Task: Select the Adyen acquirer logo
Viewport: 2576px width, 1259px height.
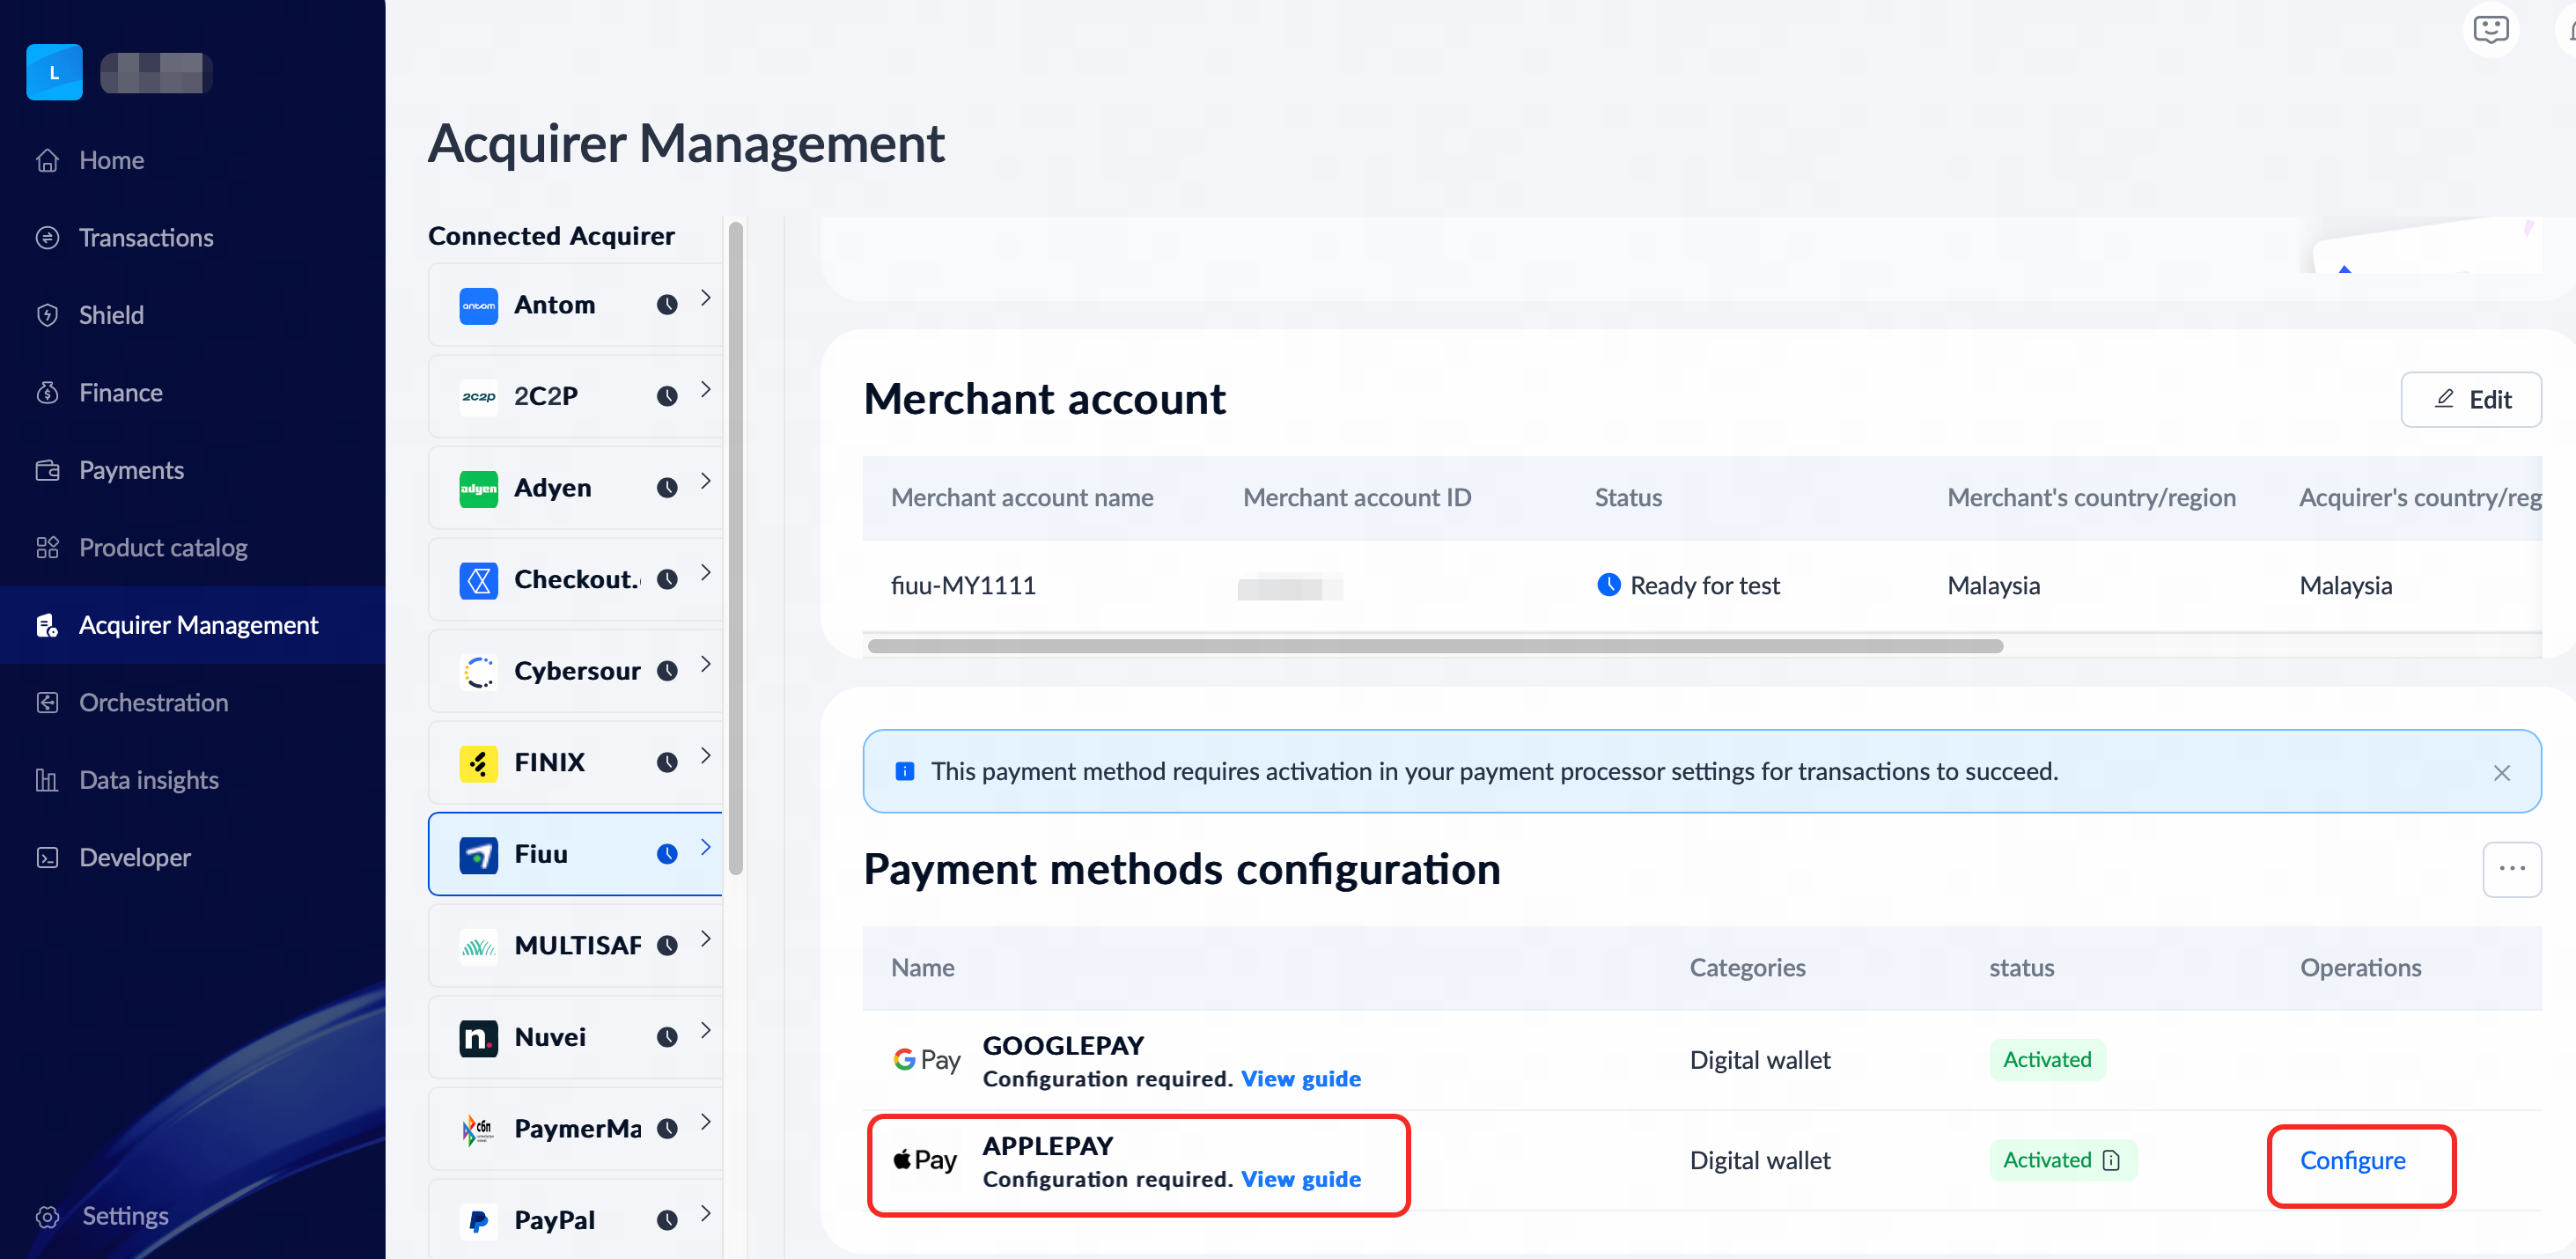Action: (478, 488)
